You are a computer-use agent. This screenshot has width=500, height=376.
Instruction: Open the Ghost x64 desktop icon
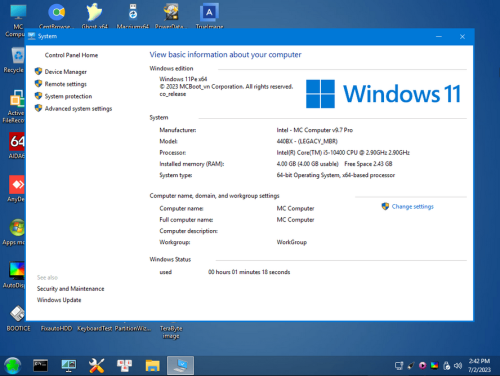[x=95, y=15]
